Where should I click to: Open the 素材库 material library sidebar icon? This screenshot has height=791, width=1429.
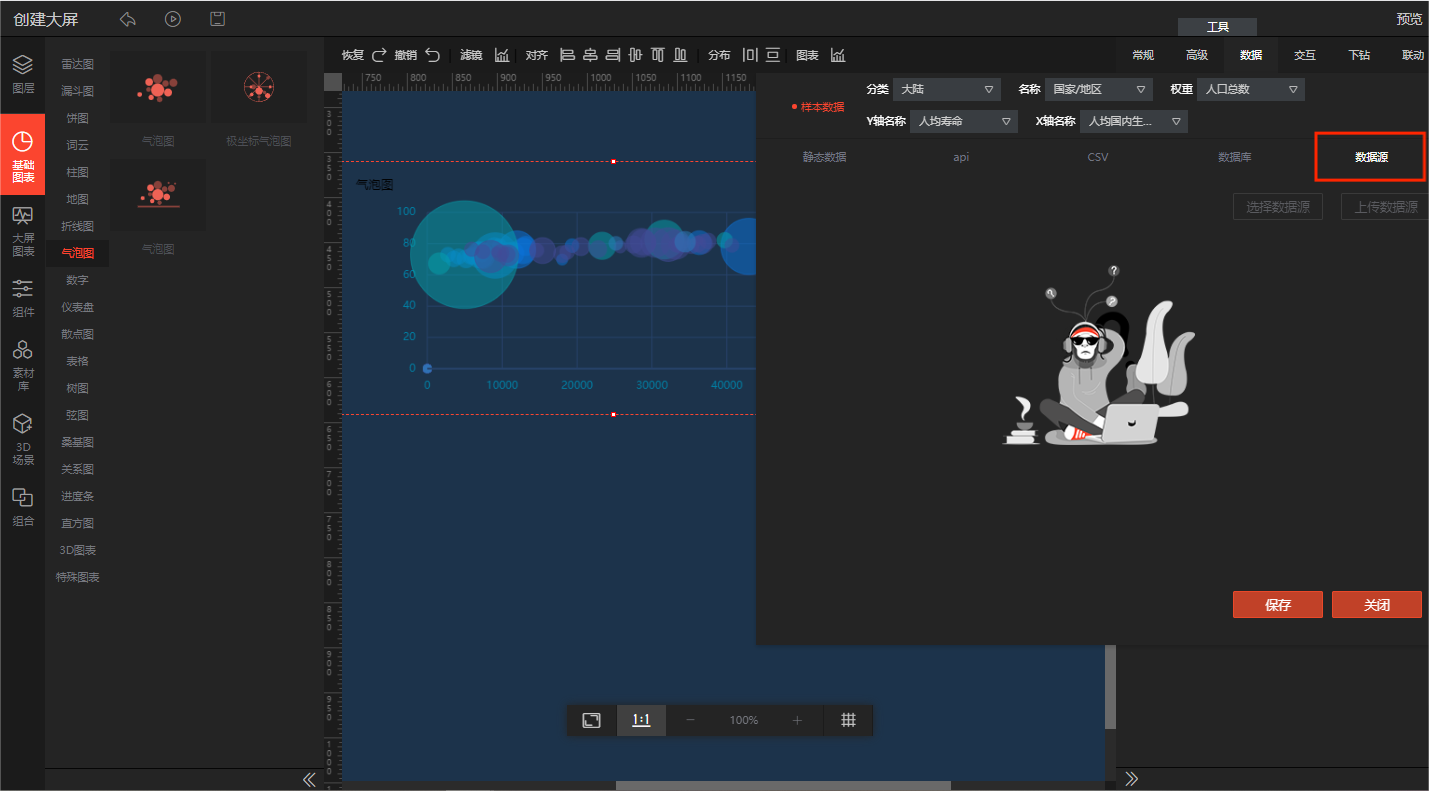coord(22,364)
